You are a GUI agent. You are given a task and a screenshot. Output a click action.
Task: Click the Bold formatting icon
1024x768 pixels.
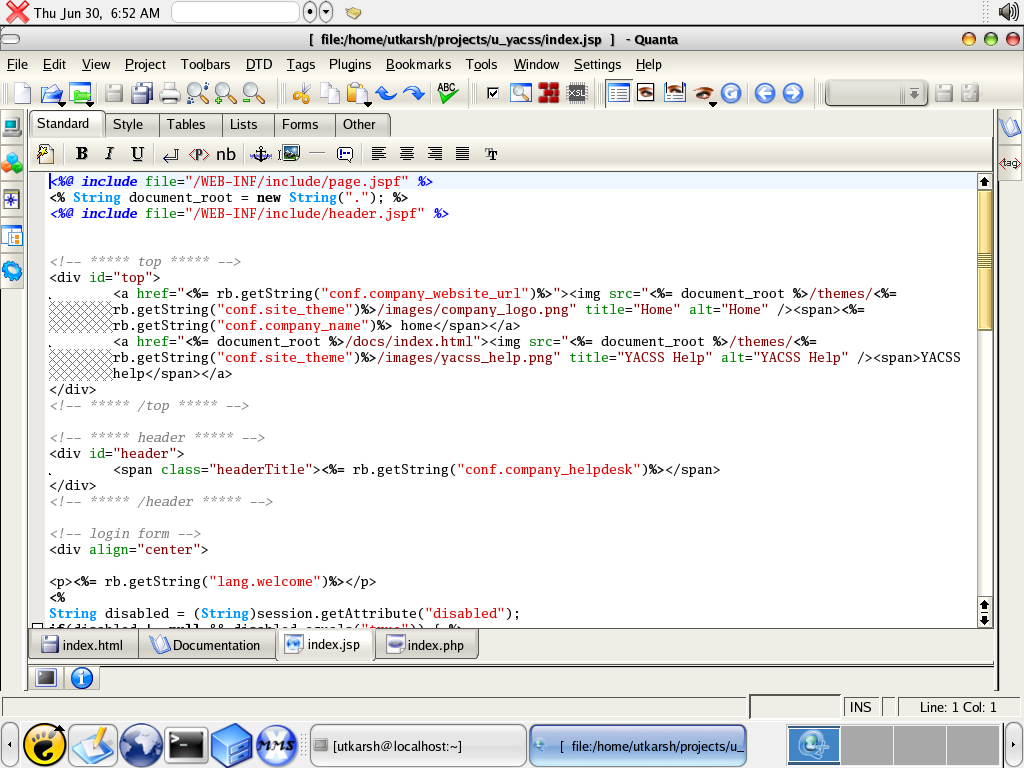tap(82, 153)
